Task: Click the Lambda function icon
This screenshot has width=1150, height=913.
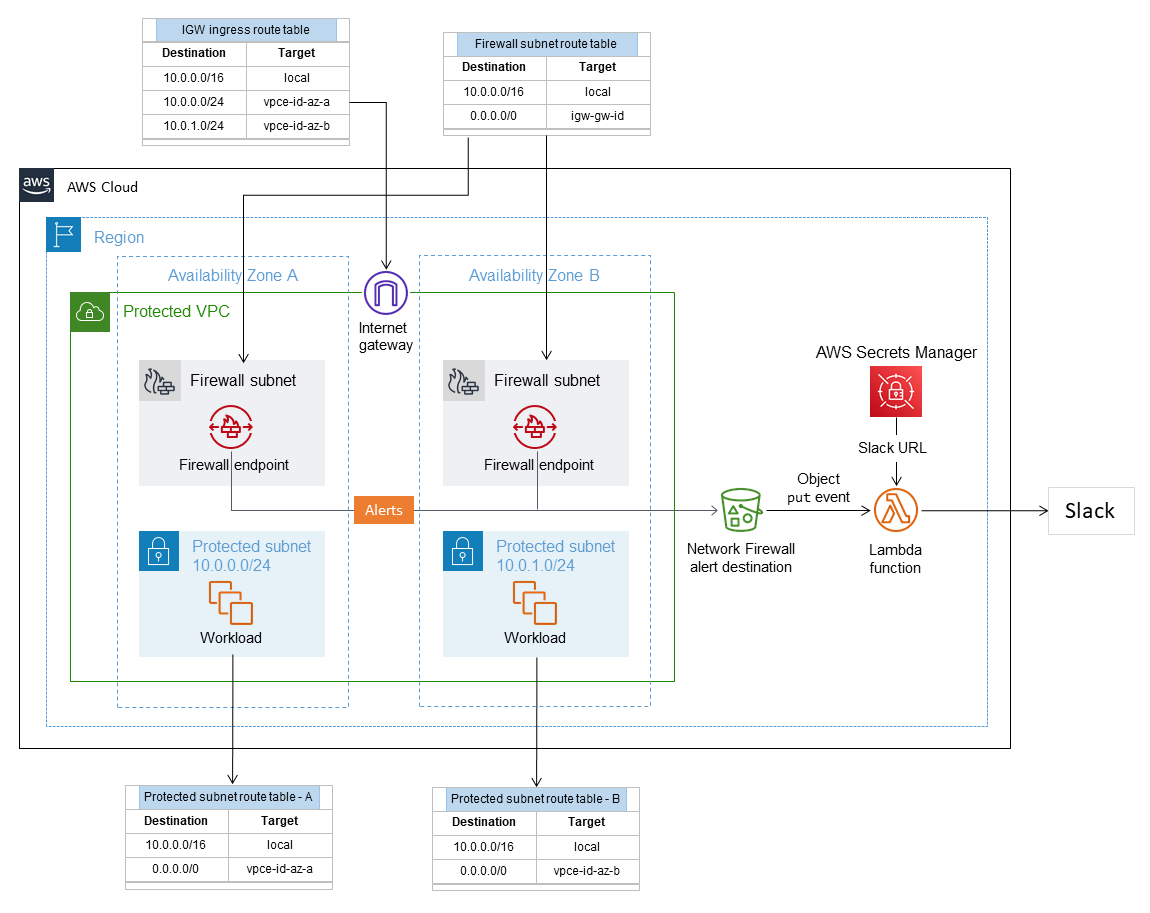Action: (x=895, y=509)
